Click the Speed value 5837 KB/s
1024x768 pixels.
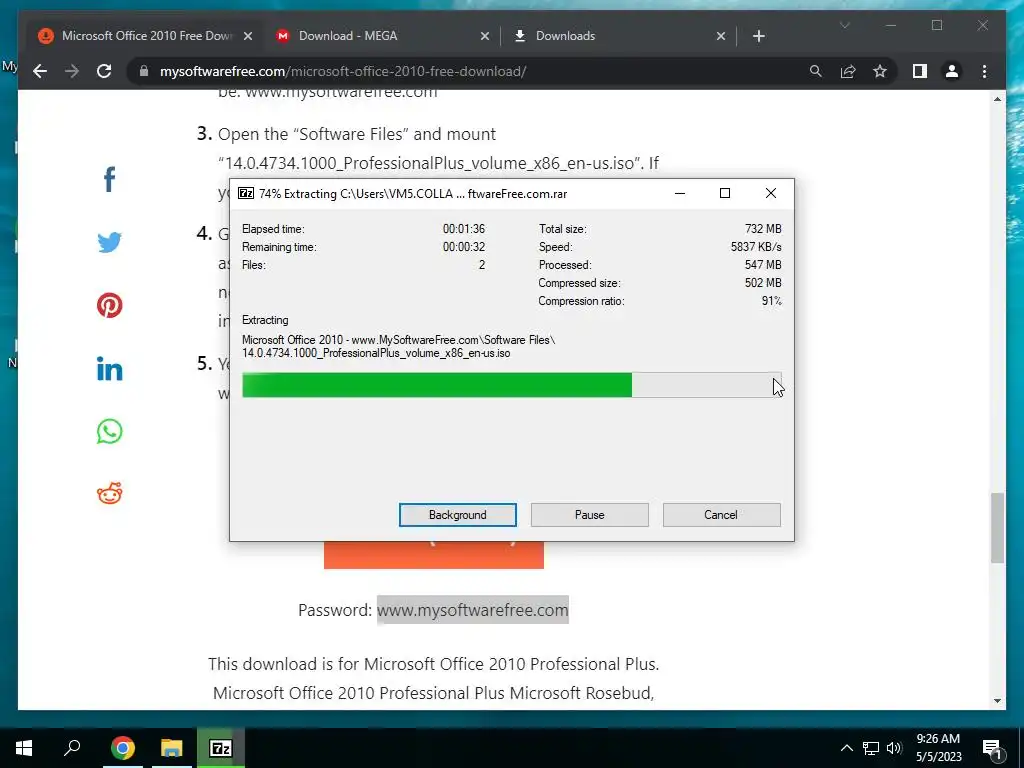click(756, 247)
